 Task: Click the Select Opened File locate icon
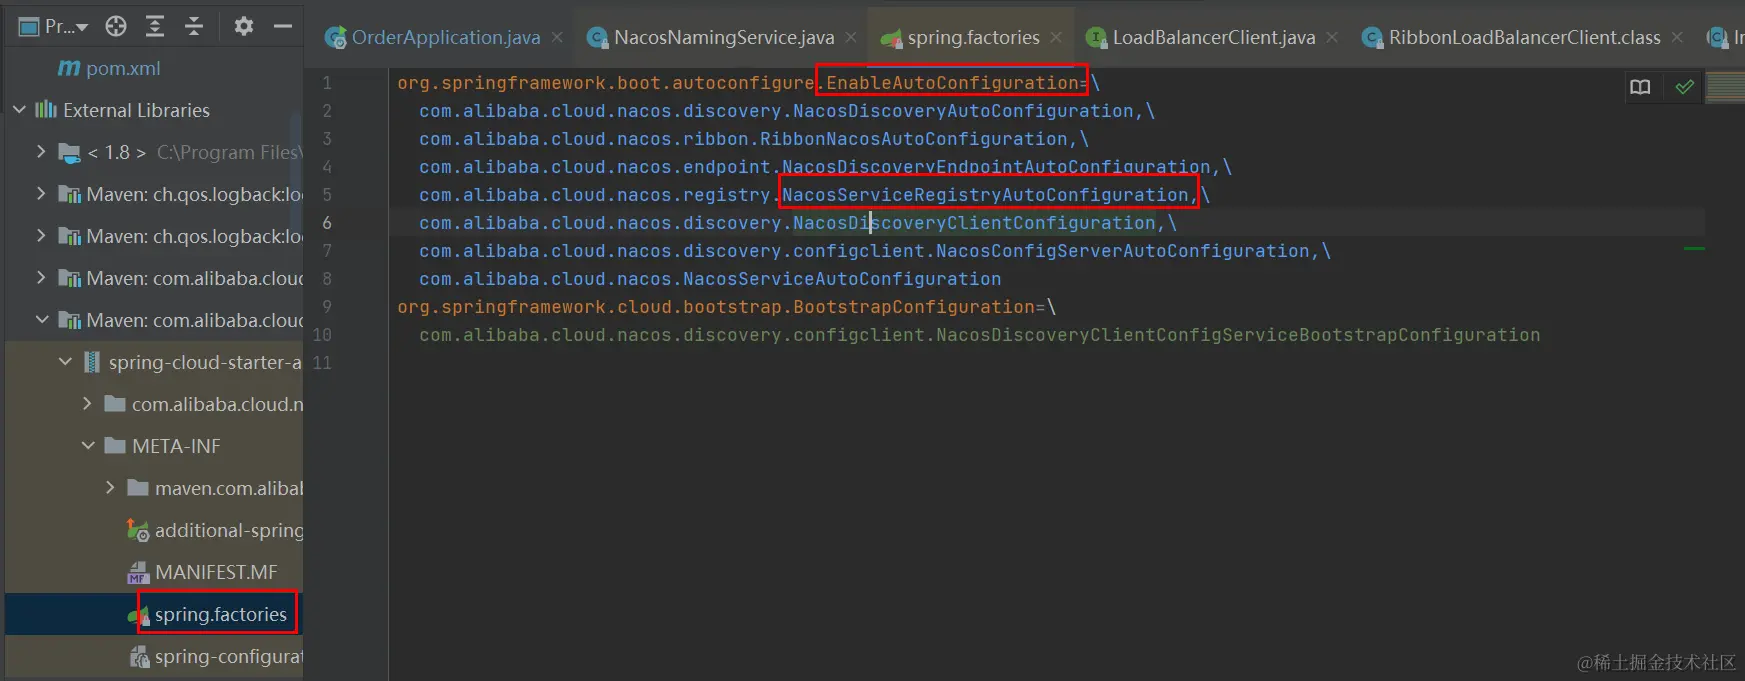tap(116, 27)
